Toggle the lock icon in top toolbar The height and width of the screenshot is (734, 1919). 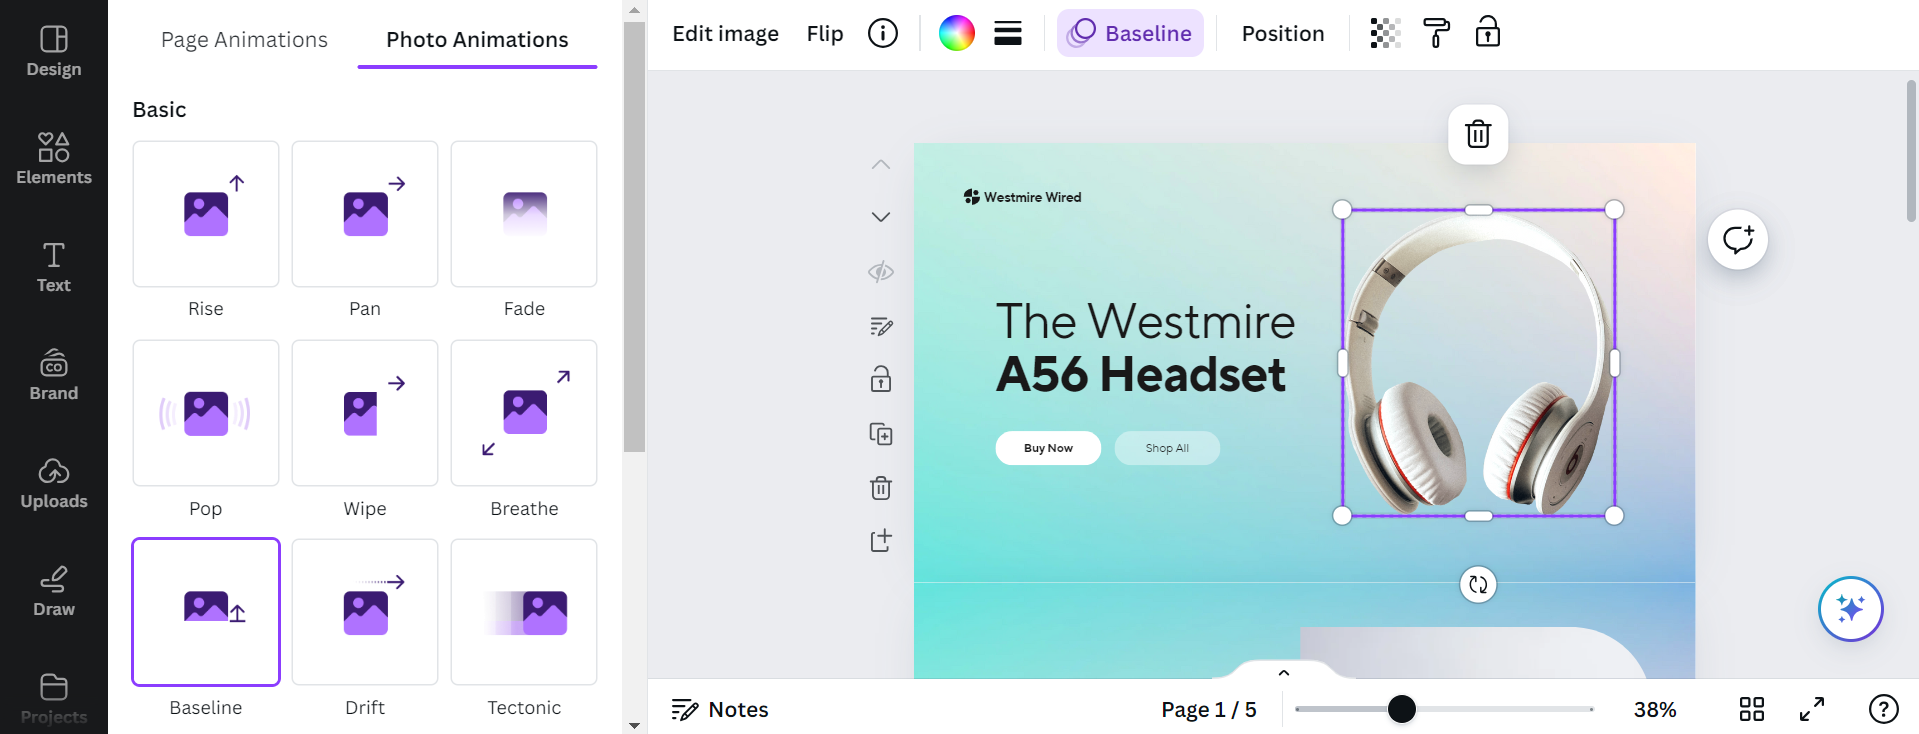point(1488,33)
